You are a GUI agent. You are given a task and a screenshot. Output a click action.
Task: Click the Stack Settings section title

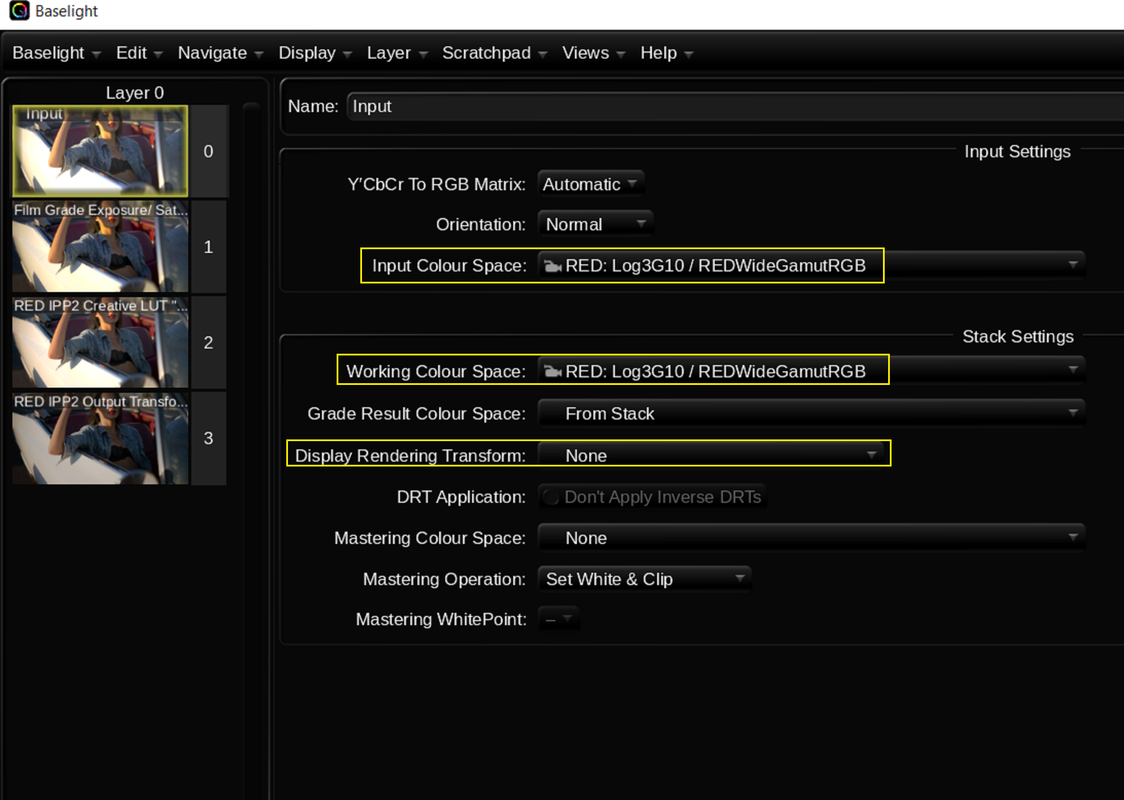pos(1017,336)
